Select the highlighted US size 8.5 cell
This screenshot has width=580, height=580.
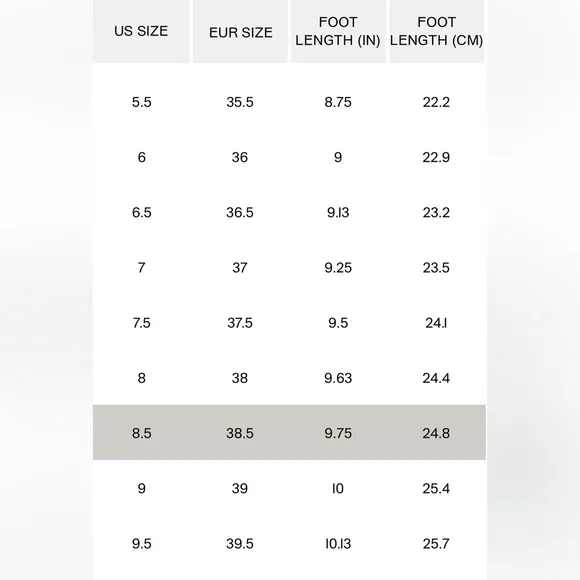tap(142, 433)
